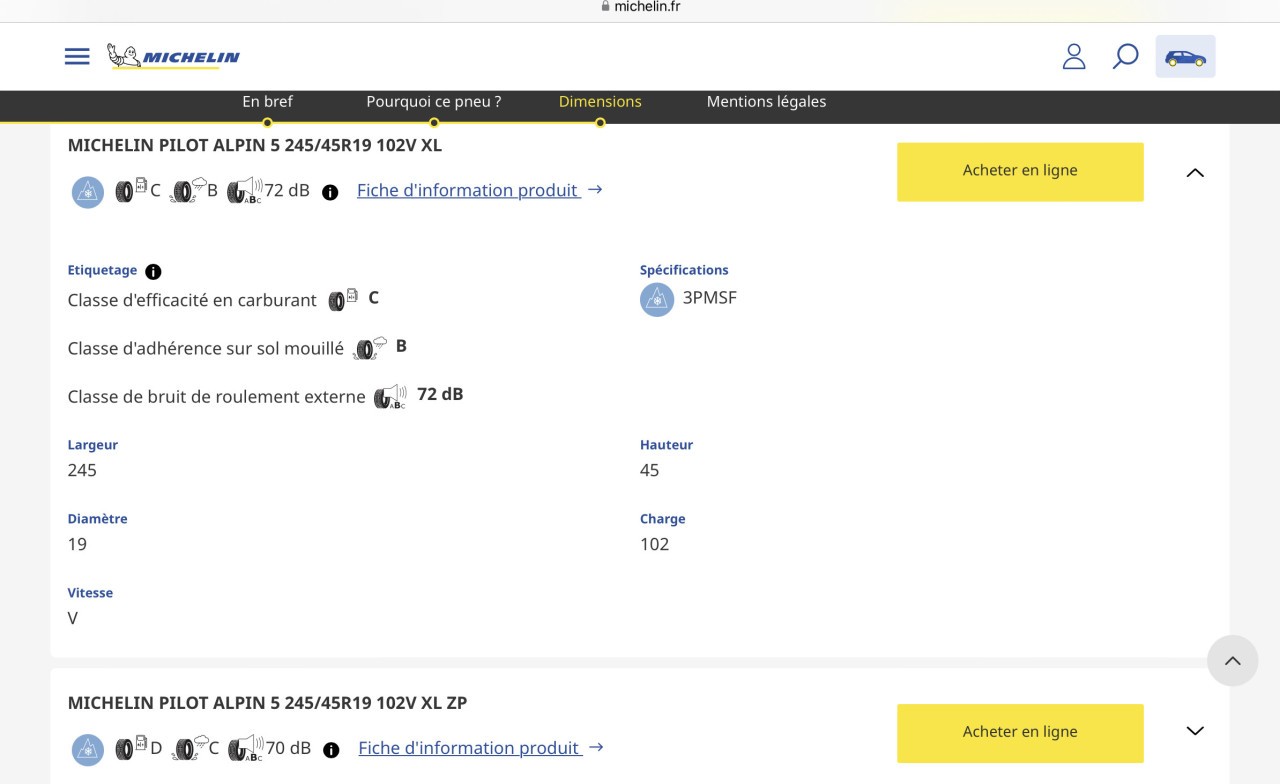Click noise icon beside 70 dB
Viewport: 1280px width, 784px height.
point(246,748)
